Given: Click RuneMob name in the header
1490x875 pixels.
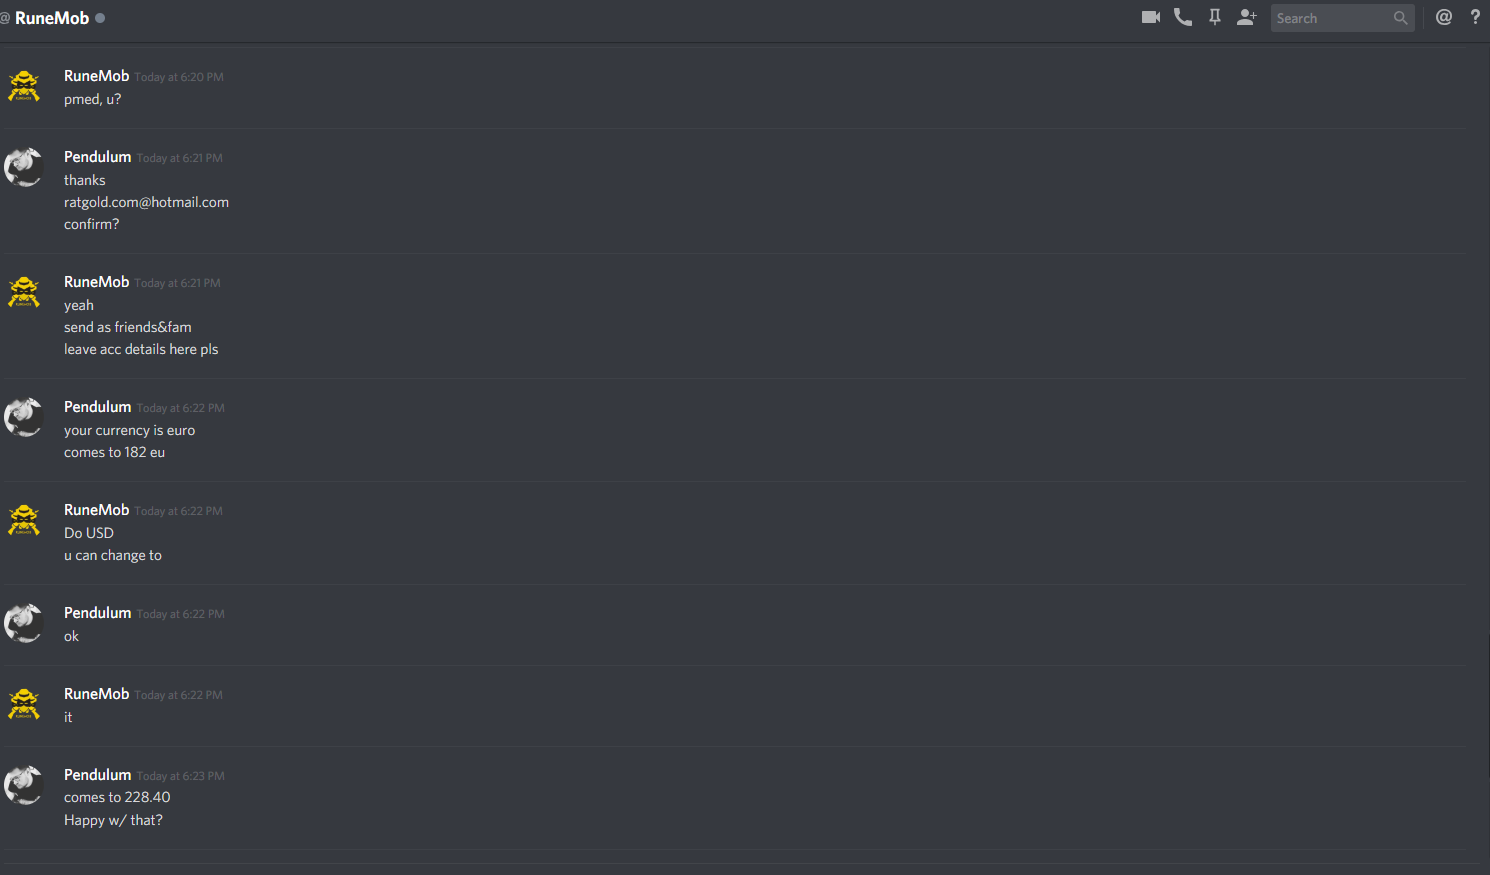Looking at the screenshot, I should click(x=52, y=18).
